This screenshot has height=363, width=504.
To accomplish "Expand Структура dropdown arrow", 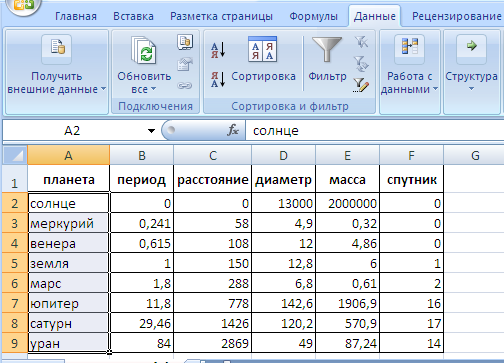I will [471, 89].
